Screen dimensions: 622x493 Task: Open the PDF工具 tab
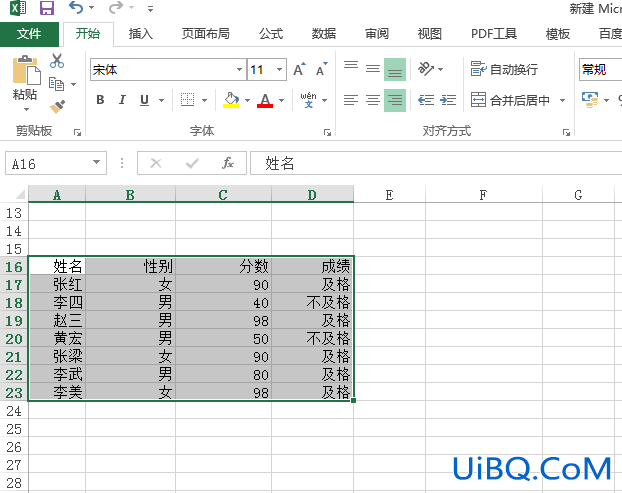tap(494, 34)
